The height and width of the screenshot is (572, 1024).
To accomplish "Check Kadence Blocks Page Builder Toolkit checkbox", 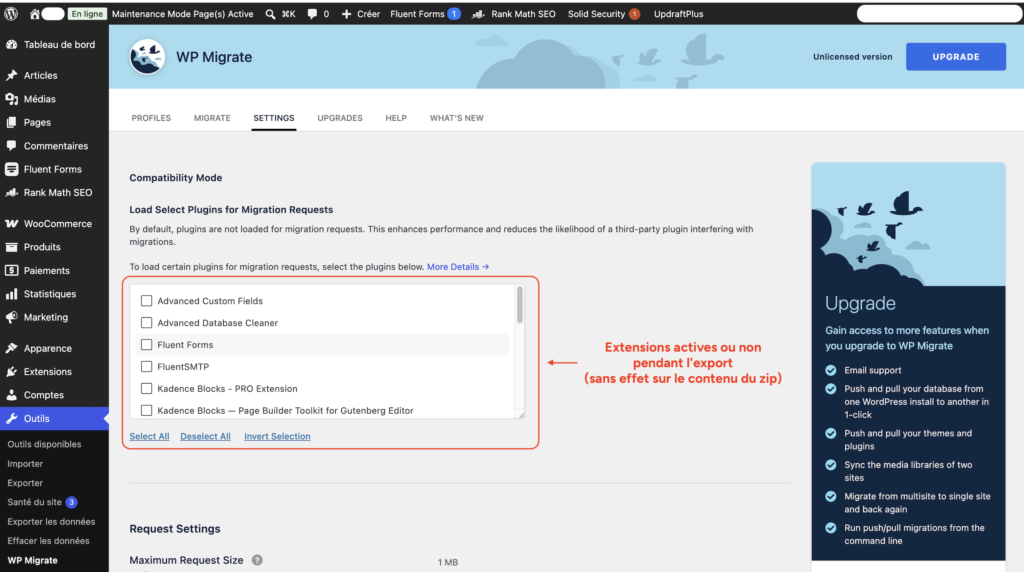I will tap(146, 410).
